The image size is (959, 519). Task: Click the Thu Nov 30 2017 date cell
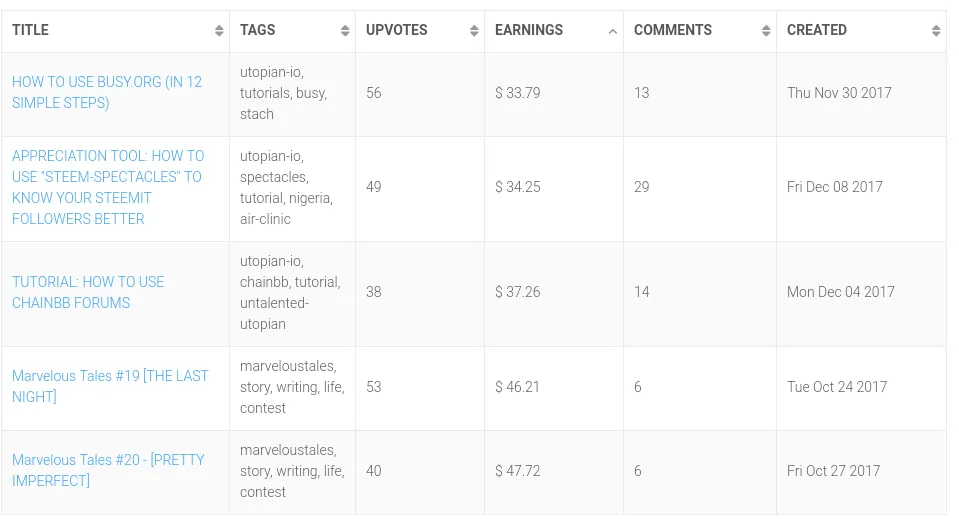[862, 94]
